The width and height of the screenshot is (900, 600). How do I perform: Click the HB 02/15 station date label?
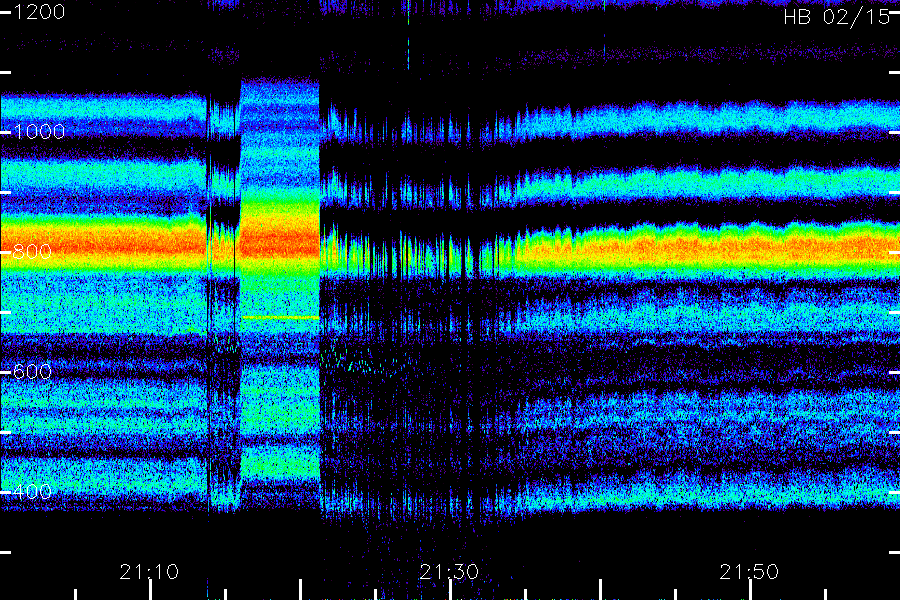[x=837, y=17]
